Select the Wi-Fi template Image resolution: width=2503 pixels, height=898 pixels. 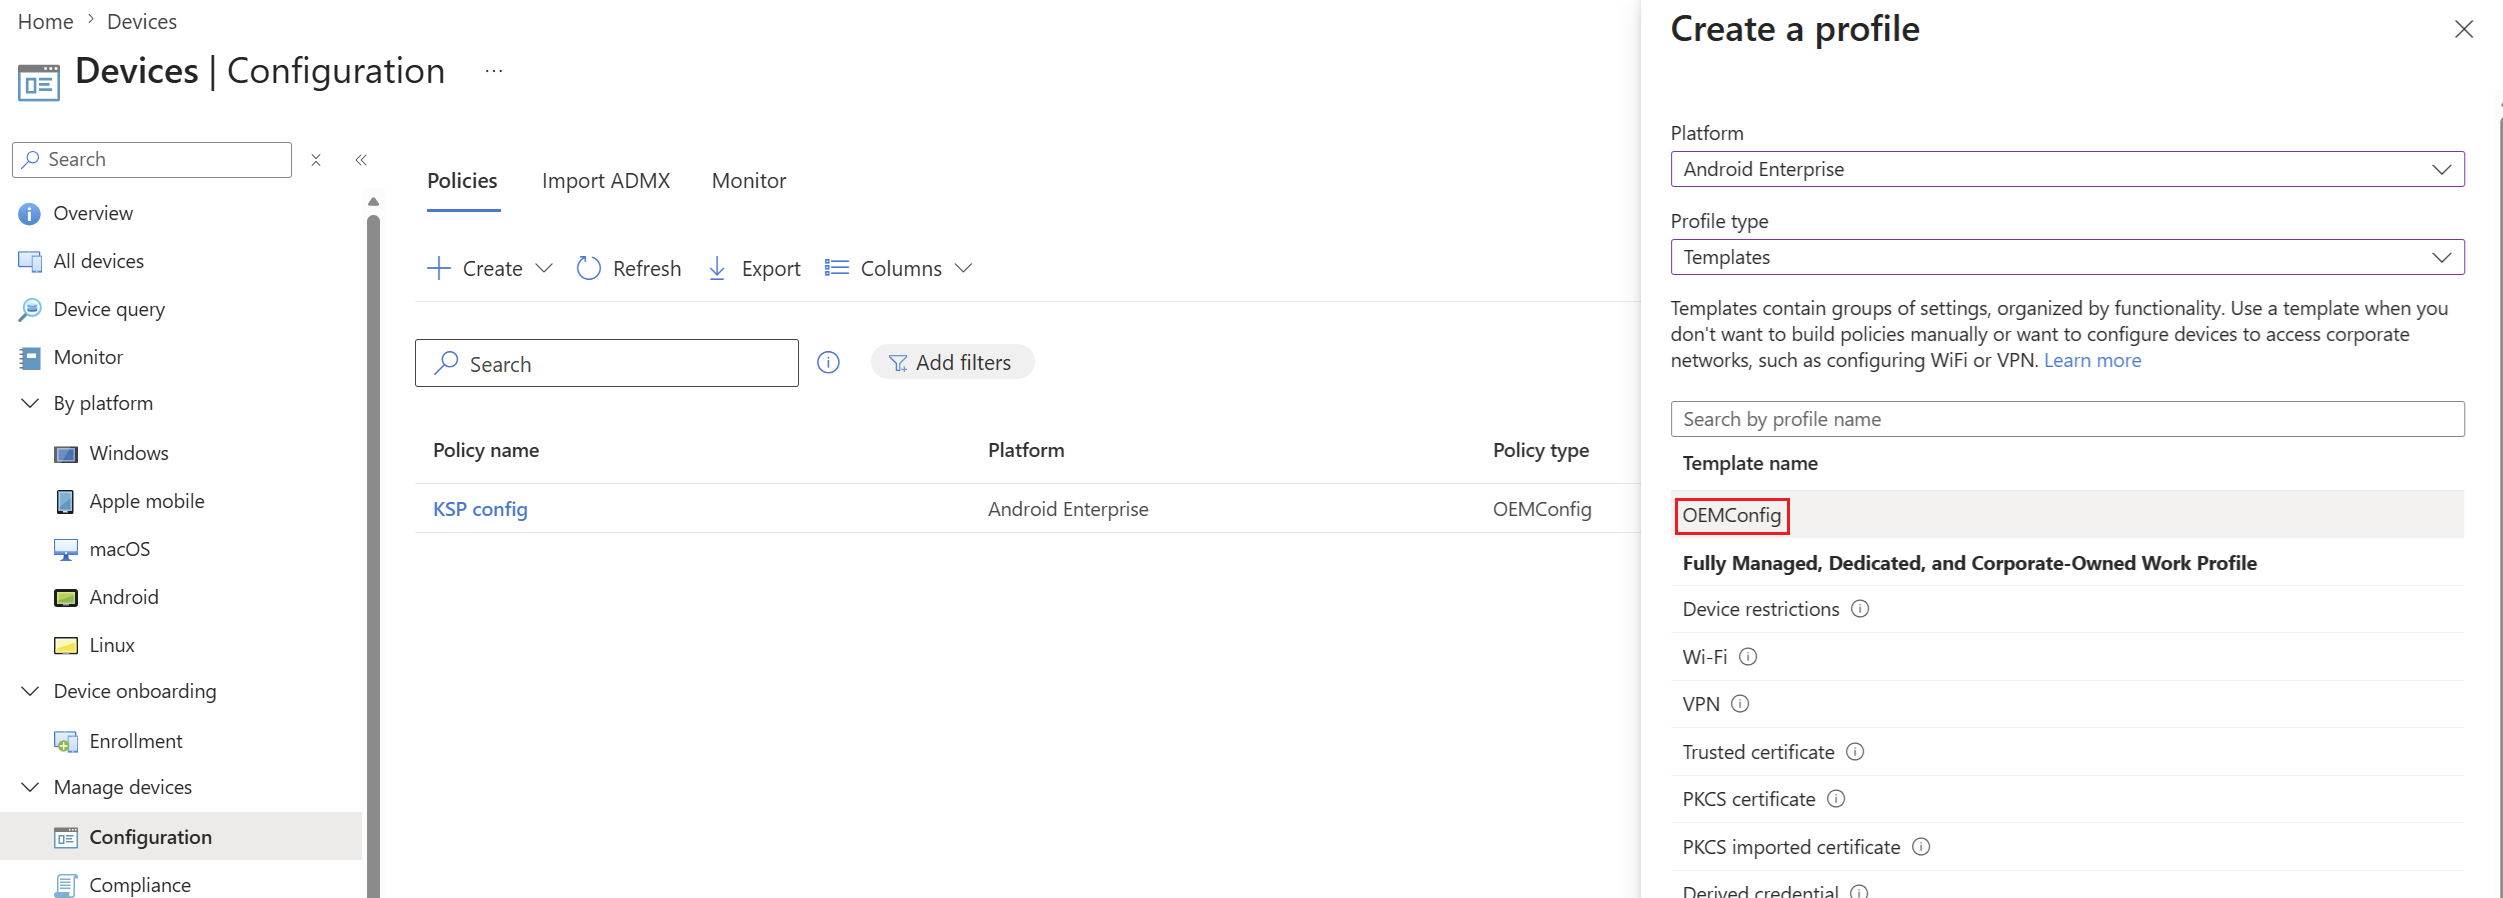pos(1705,657)
